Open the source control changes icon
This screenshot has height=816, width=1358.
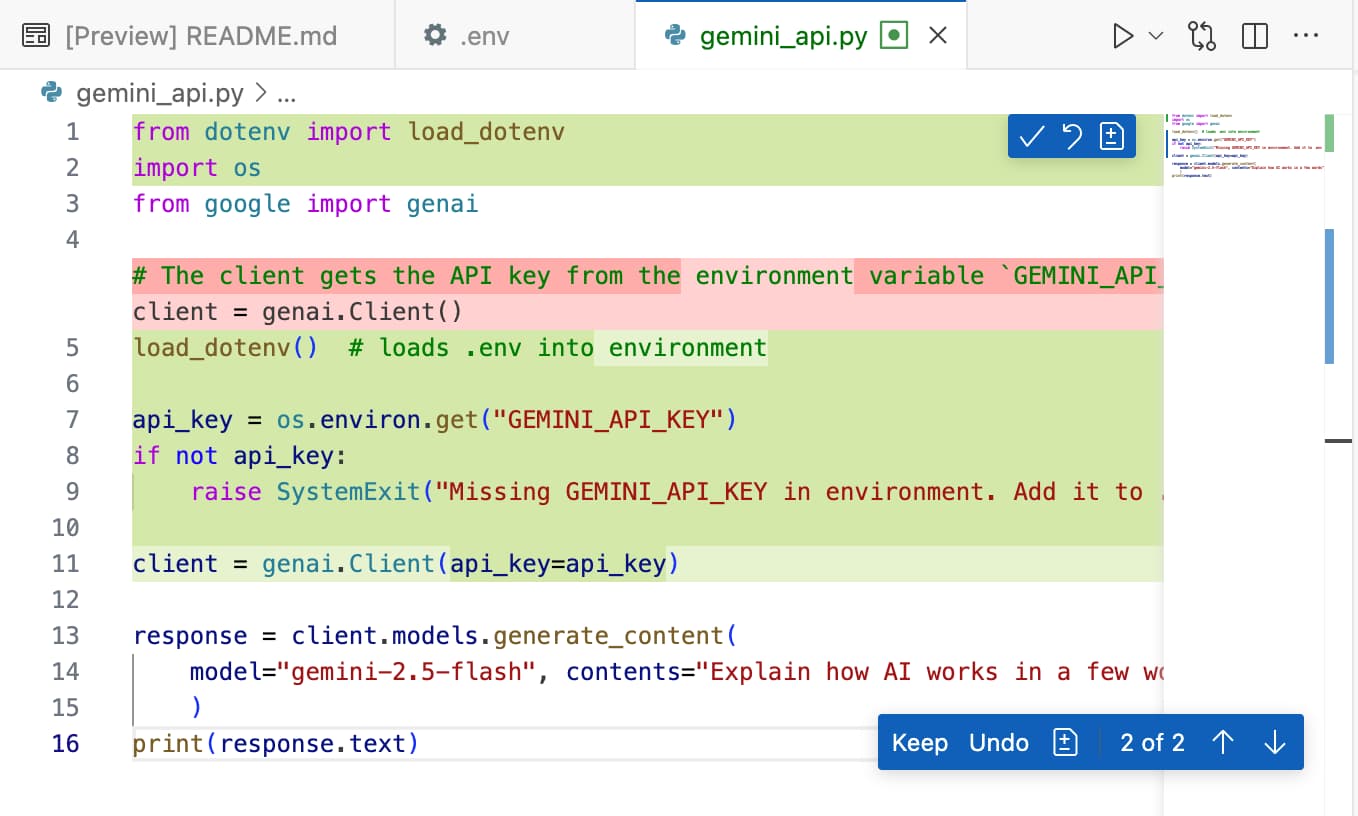[1201, 37]
